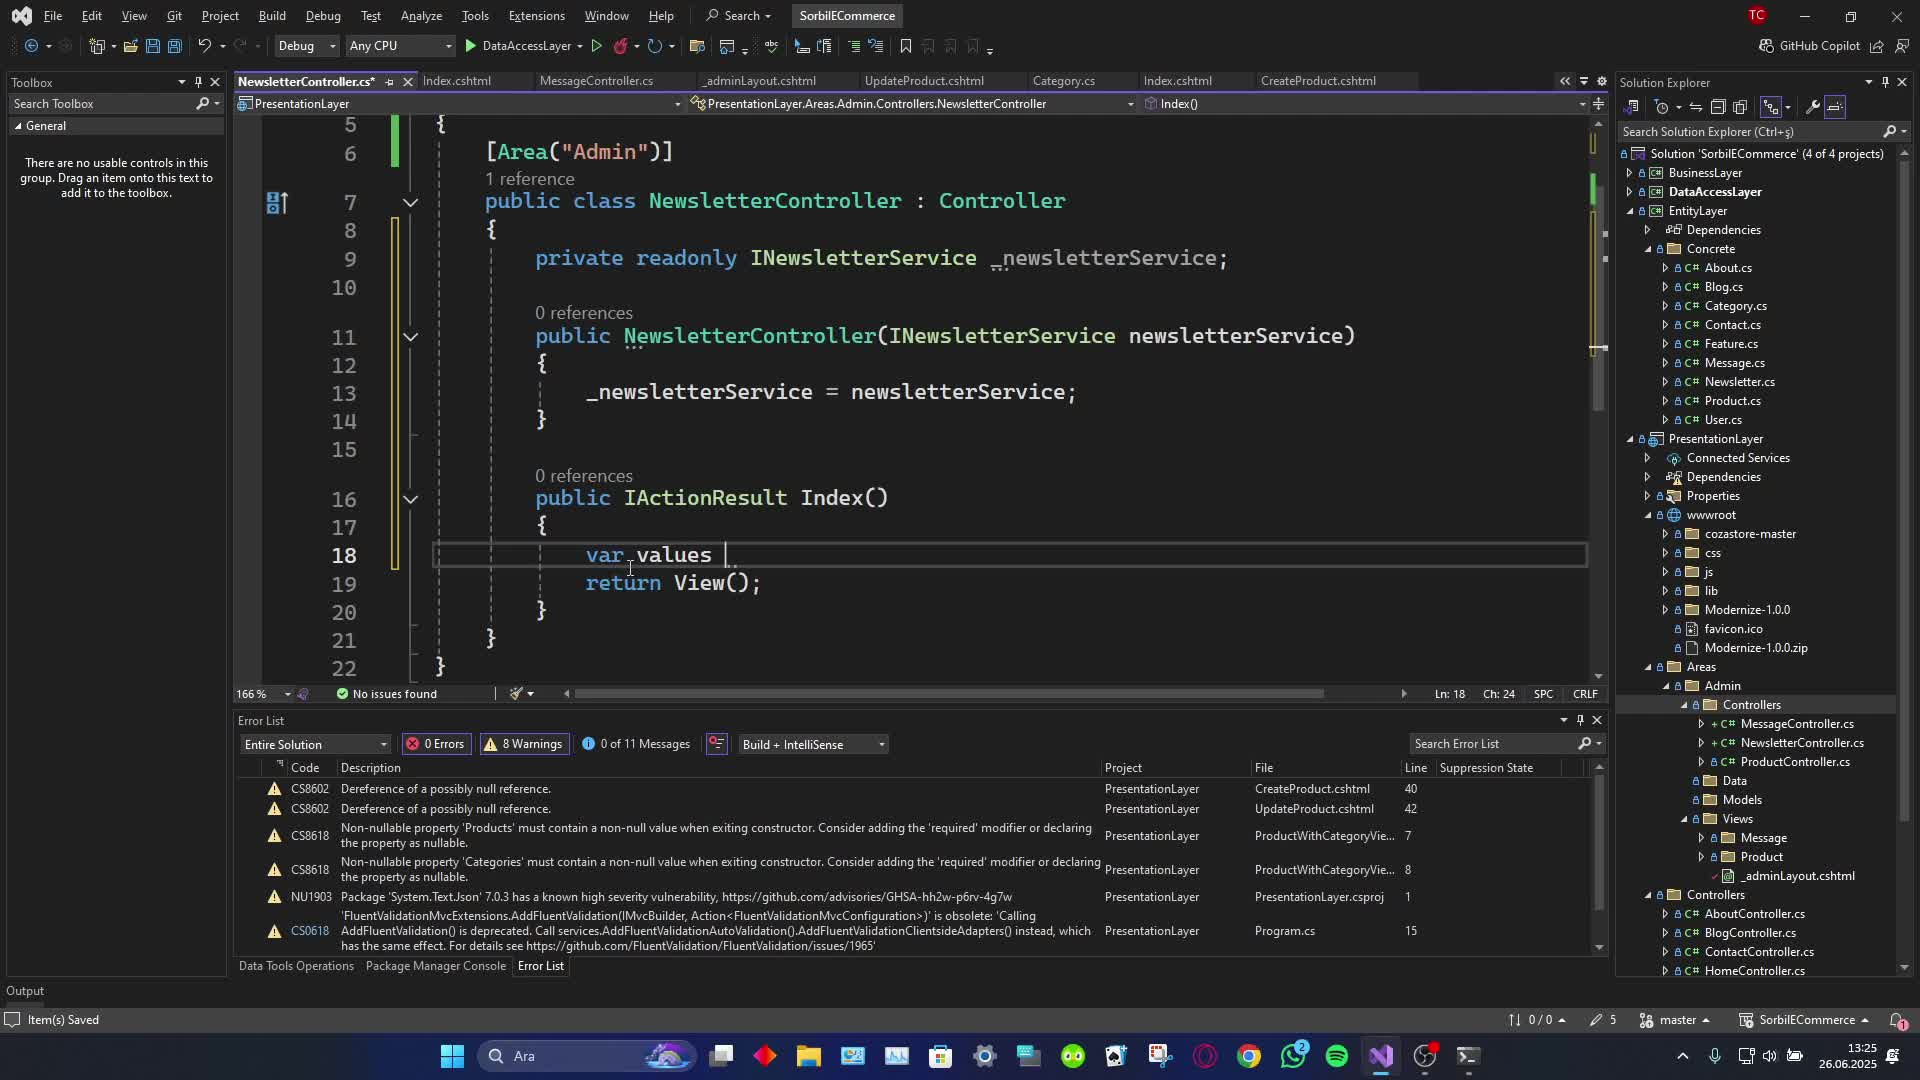
Task: Click Collapse All icon in Solution Explorer
Action: (1718, 107)
